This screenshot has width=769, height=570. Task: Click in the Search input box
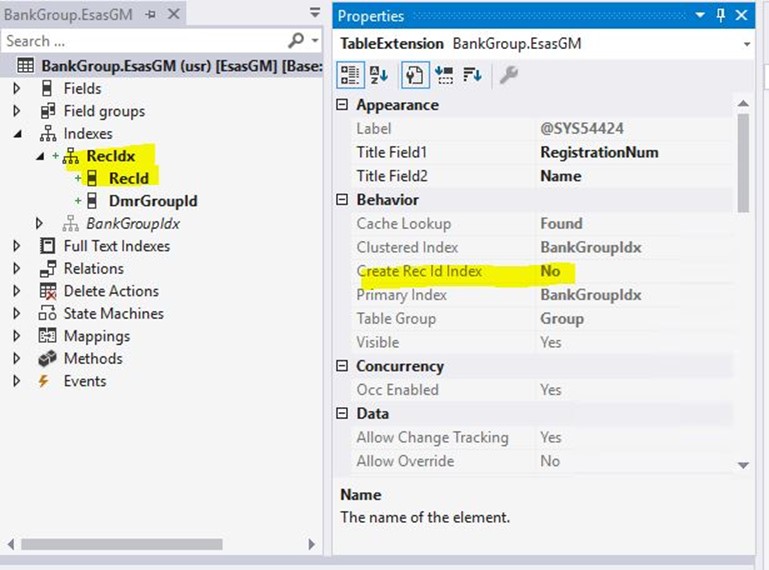[145, 41]
